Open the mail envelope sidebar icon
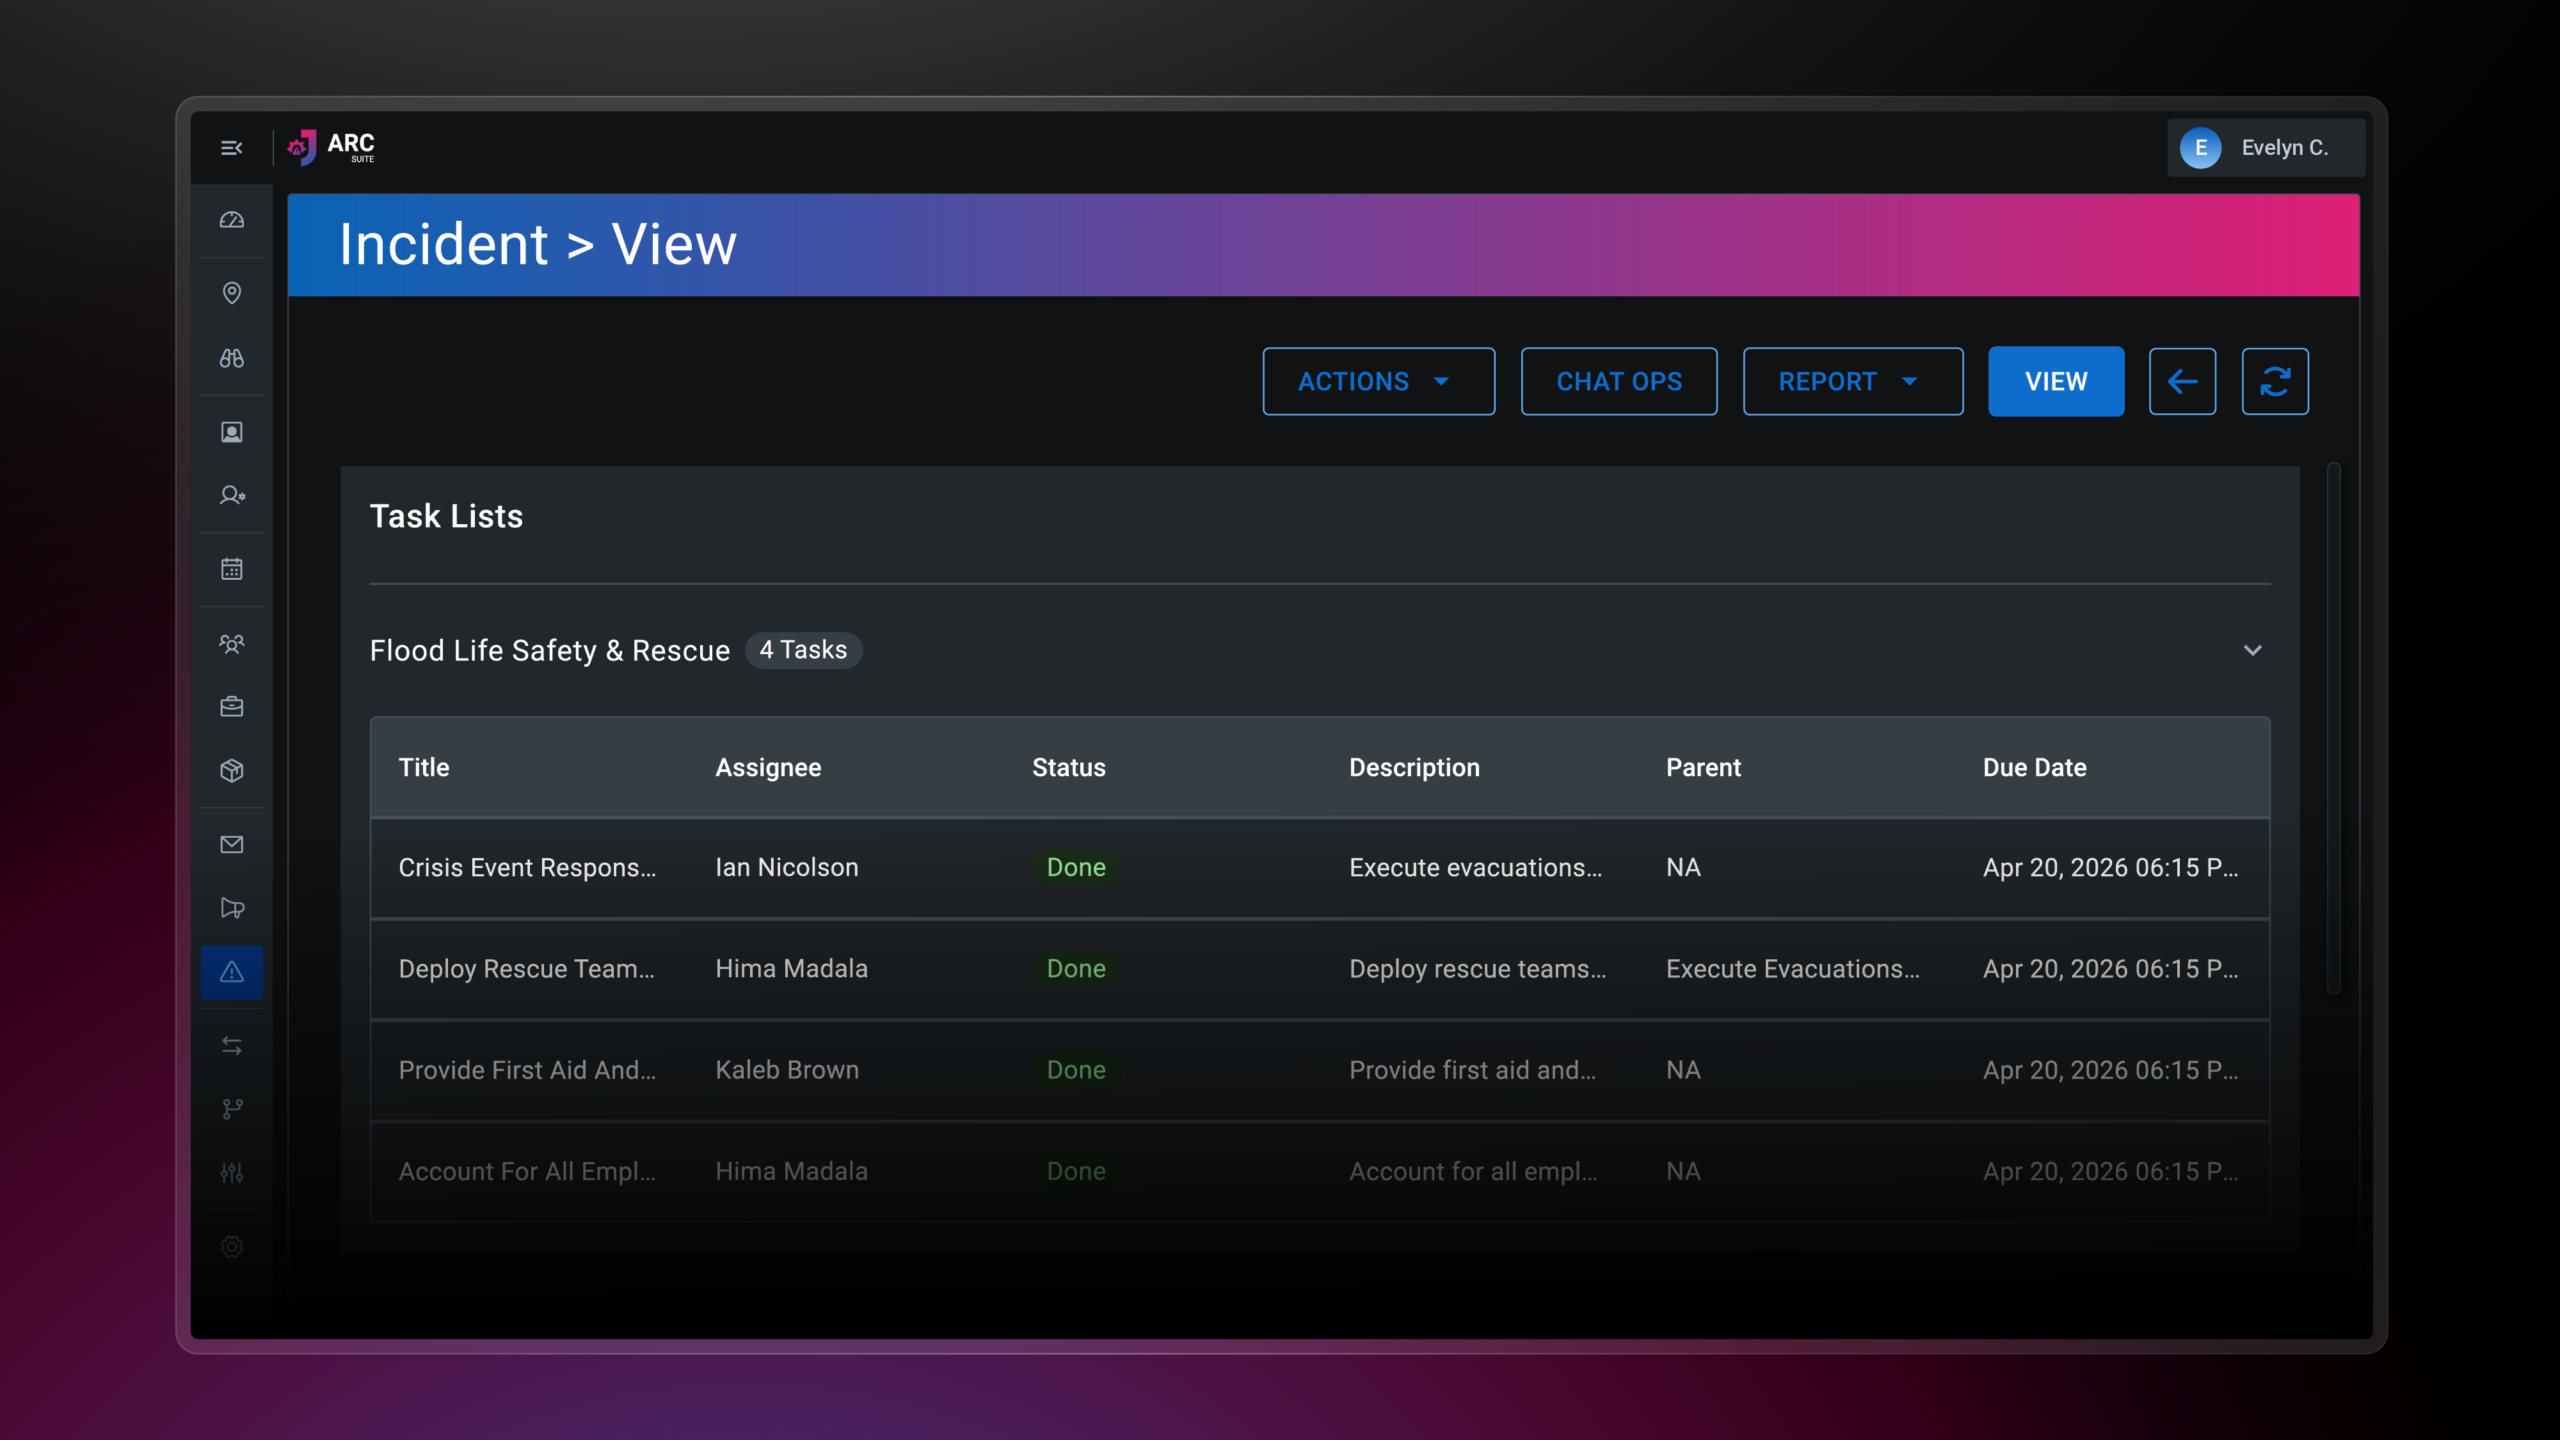 (232, 845)
